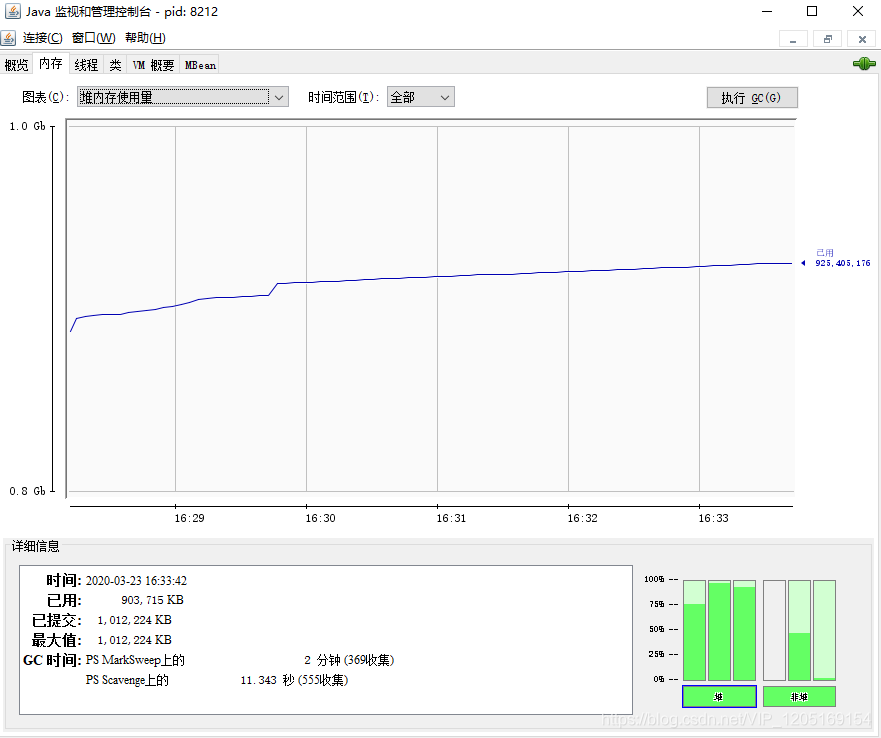The width and height of the screenshot is (881, 738).
Task: Click the PS MarkSweep GC time line
Action: coord(240,660)
